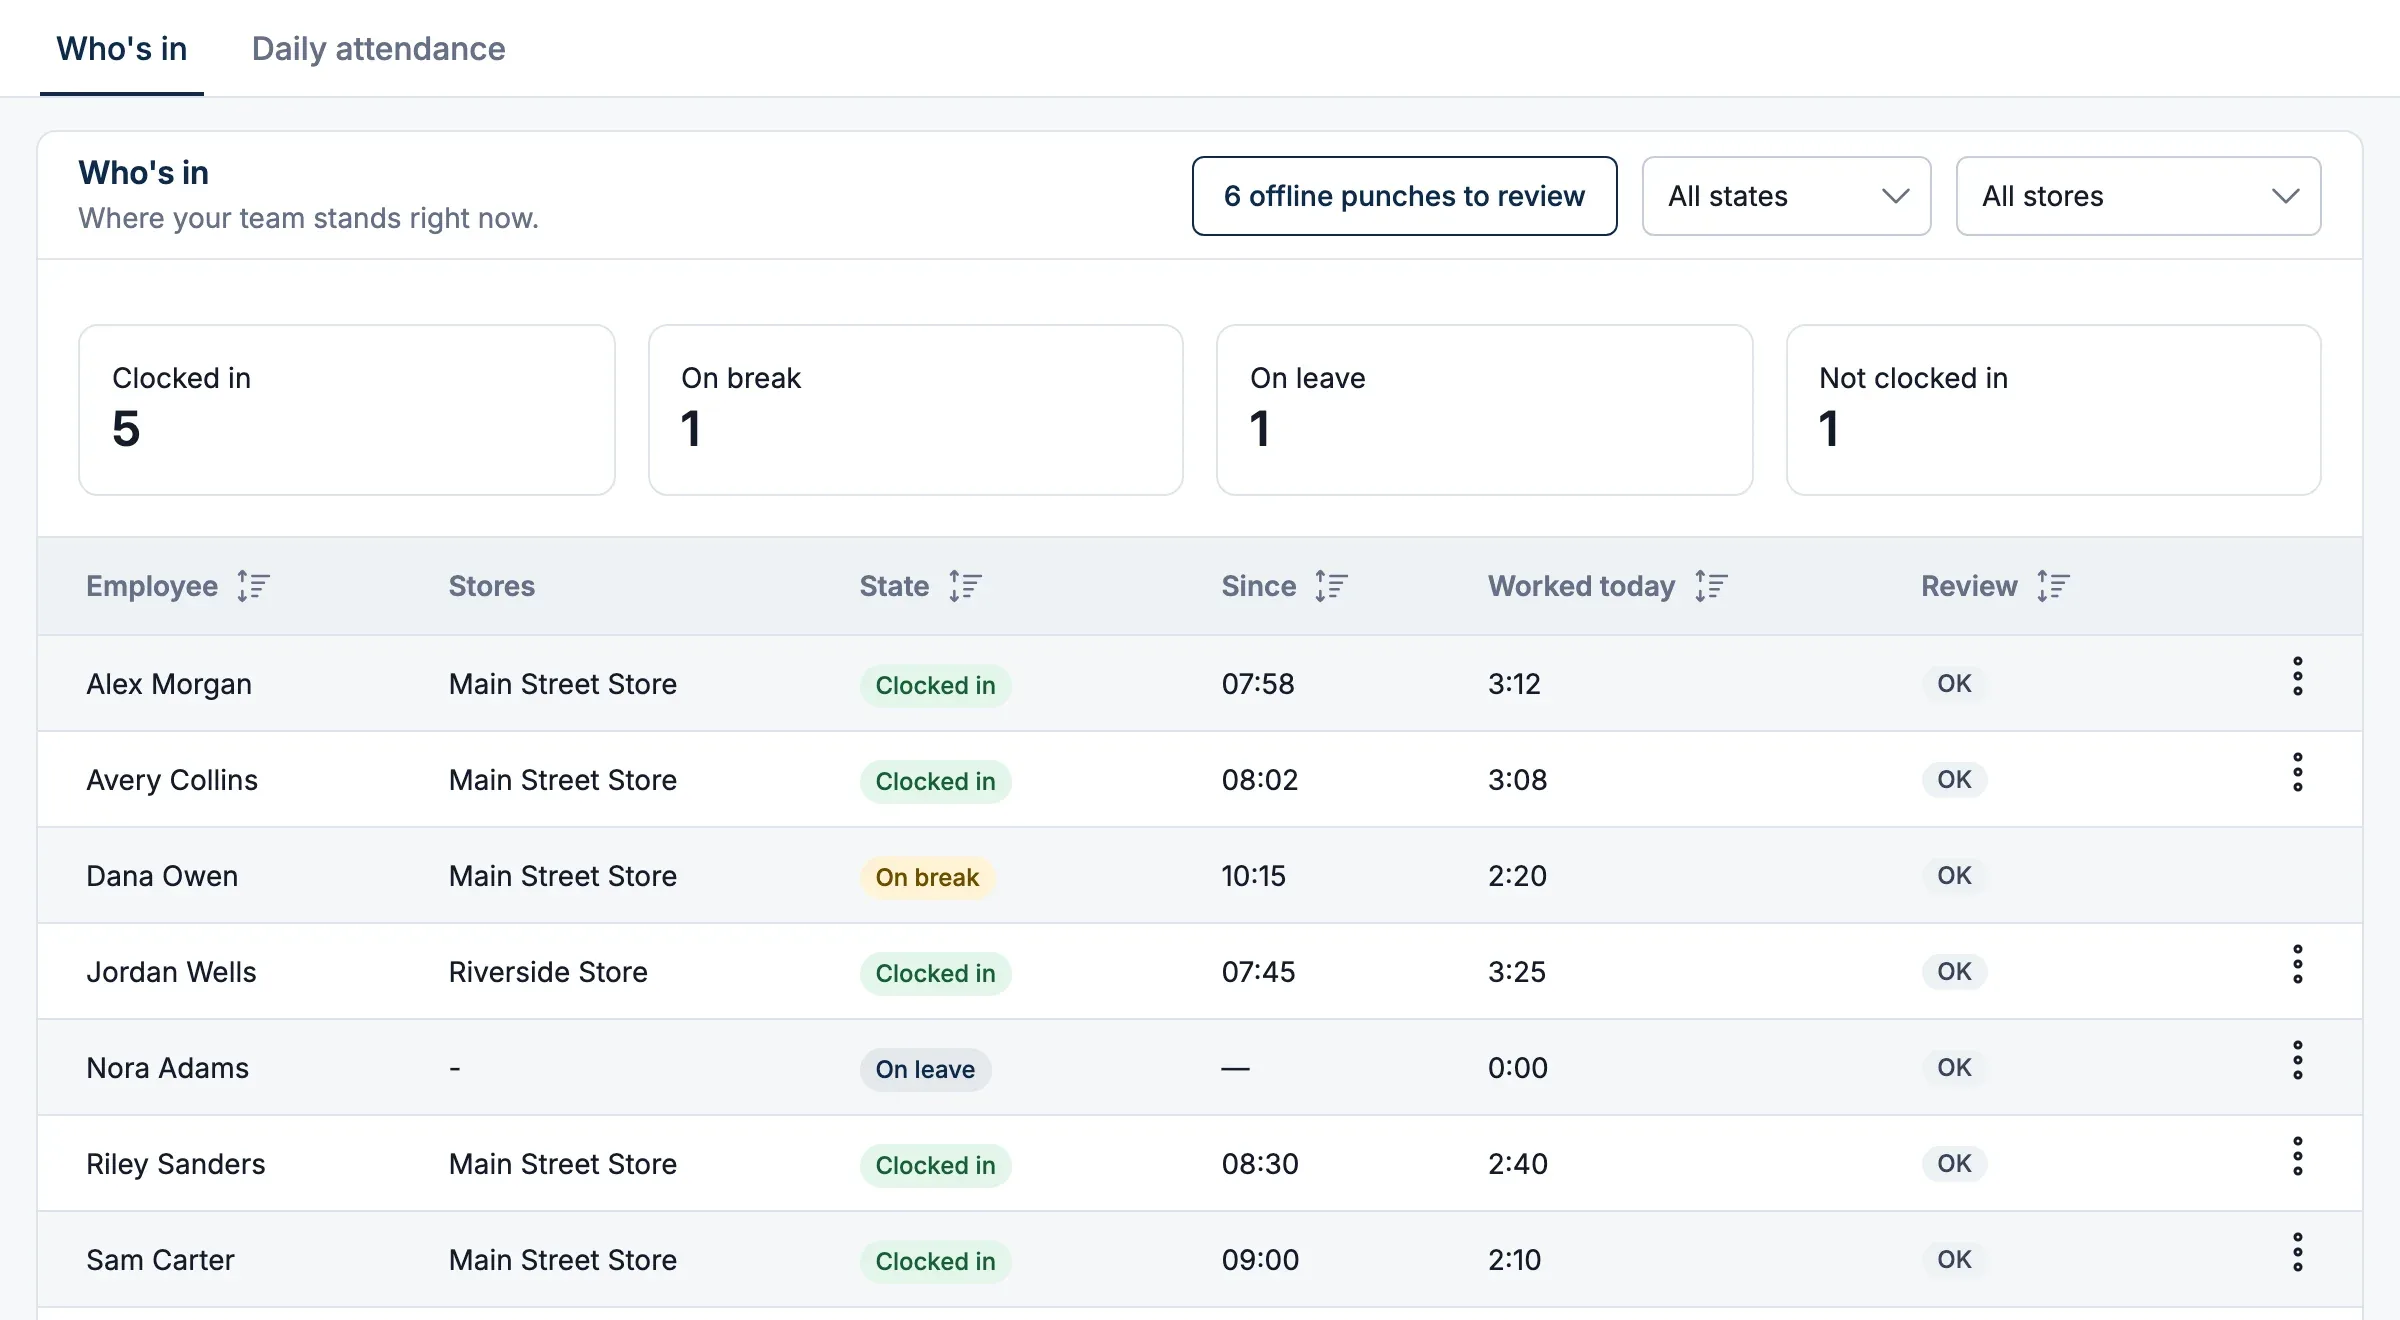Image resolution: width=2400 pixels, height=1320 pixels.
Task: Switch to the Daily attendance tab
Action: (378, 48)
